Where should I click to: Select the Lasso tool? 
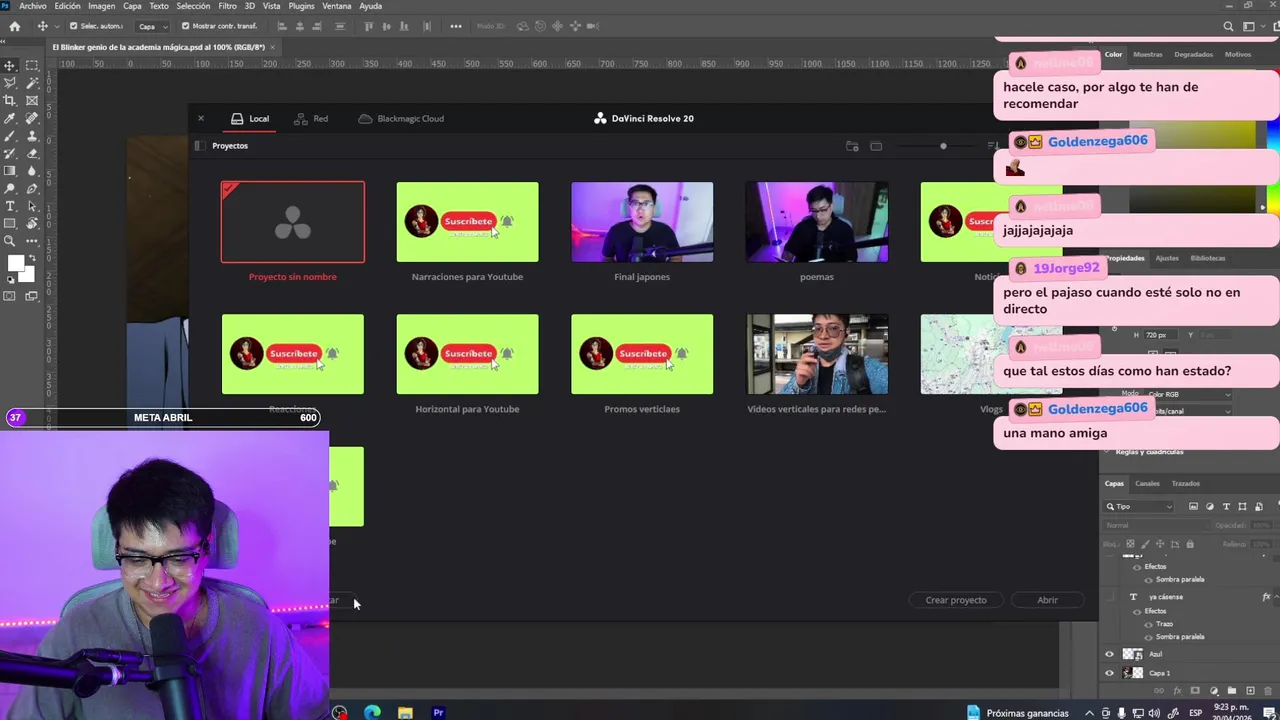pyautogui.click(x=10, y=83)
